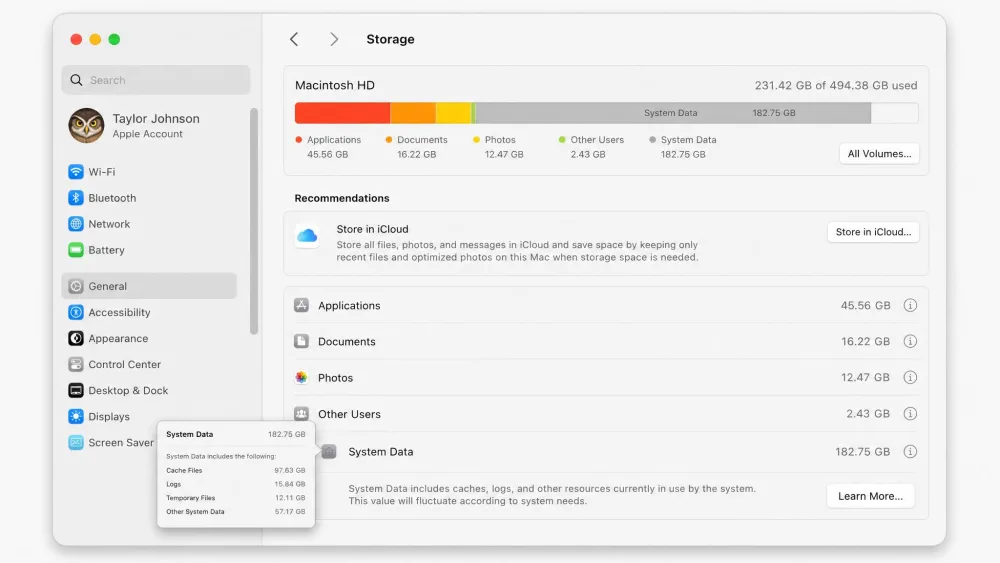
Task: Click the System Data row icon
Action: (x=329, y=451)
